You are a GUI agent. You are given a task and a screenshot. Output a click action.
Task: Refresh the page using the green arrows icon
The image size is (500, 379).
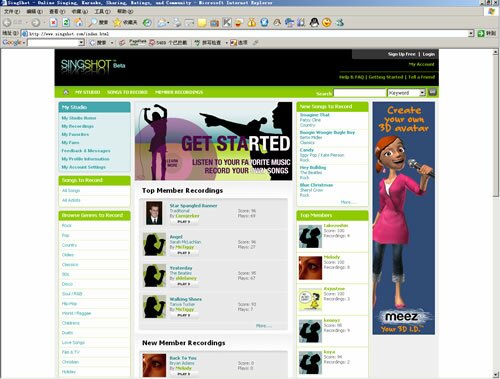coord(66,23)
